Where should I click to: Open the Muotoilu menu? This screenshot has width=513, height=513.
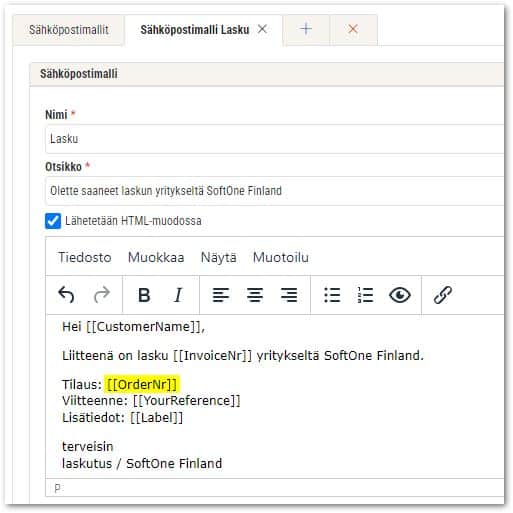click(x=281, y=257)
